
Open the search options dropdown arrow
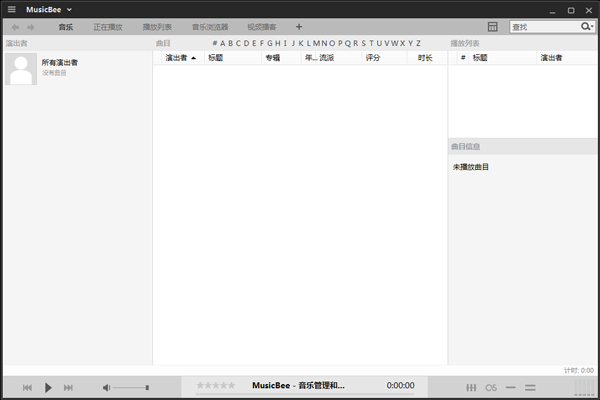tap(588, 27)
